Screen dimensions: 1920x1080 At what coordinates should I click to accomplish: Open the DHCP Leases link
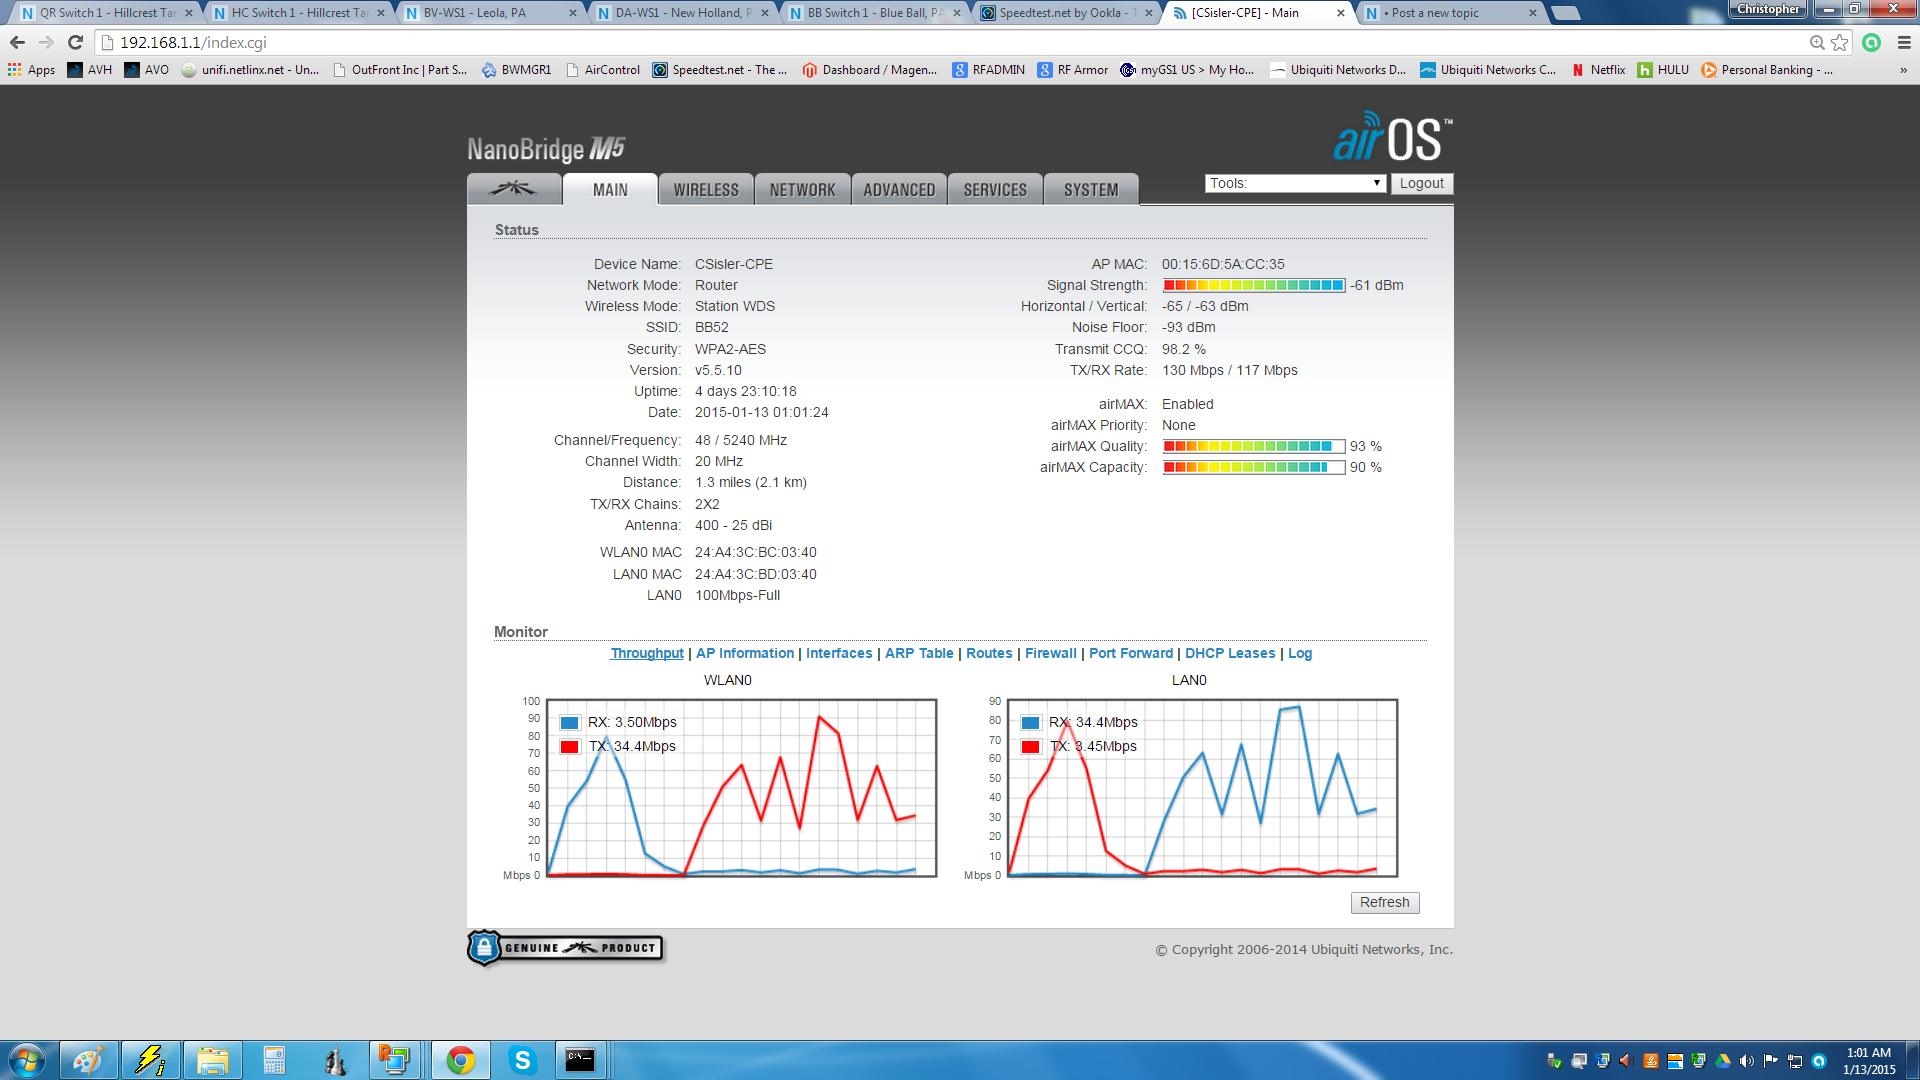click(1230, 653)
